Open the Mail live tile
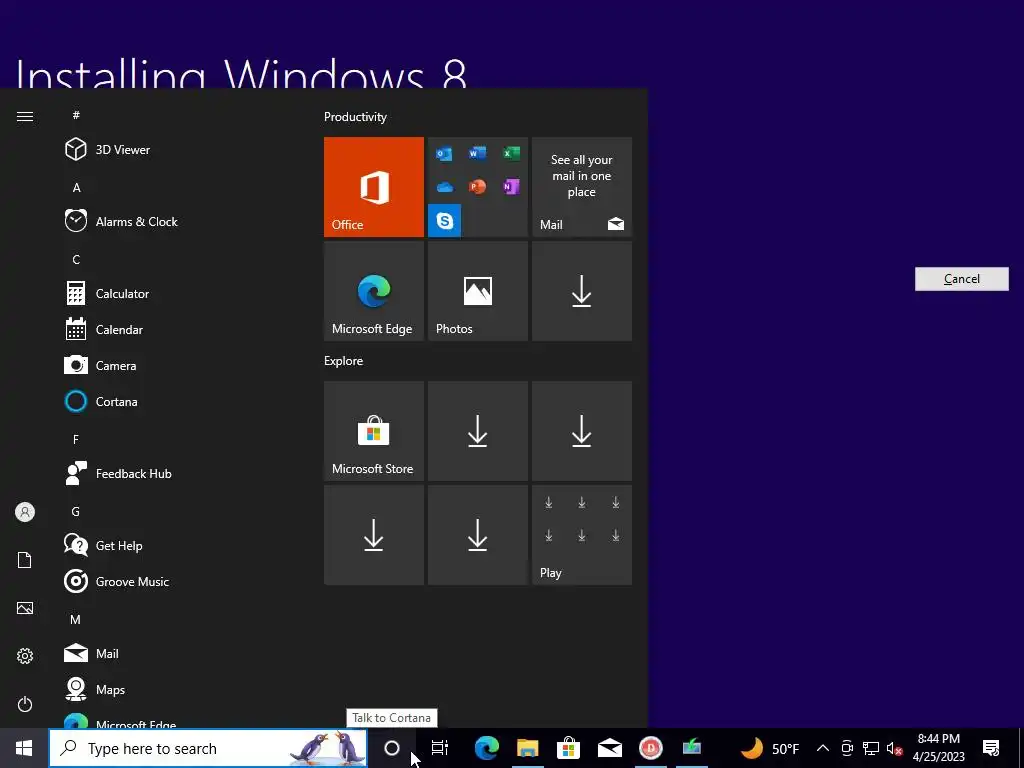This screenshot has width=1024, height=768. click(x=582, y=187)
